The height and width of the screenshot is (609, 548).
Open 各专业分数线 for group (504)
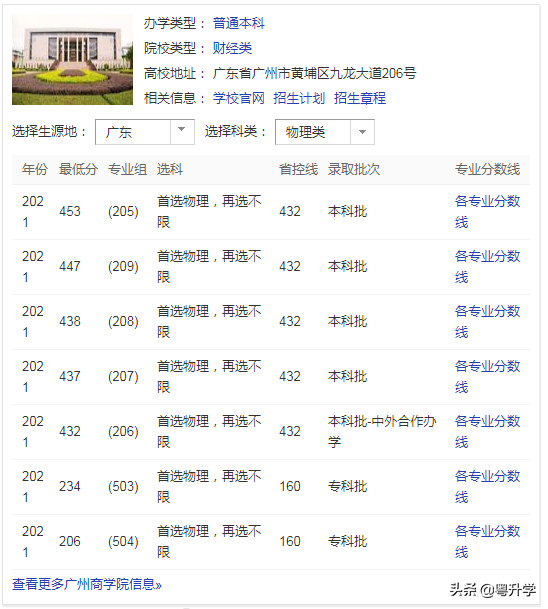point(487,541)
